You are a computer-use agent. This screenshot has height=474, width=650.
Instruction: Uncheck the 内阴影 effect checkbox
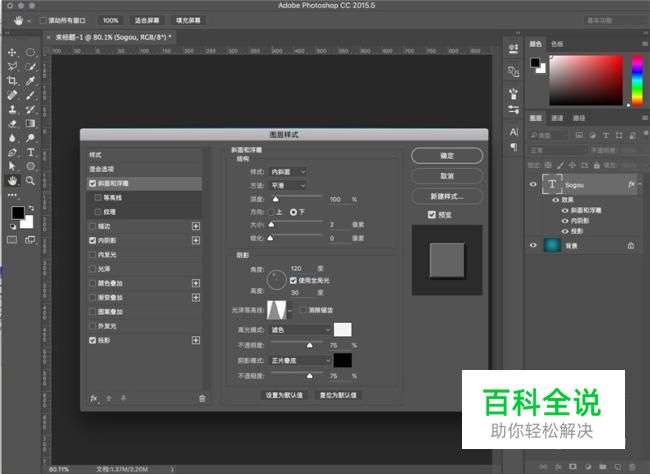pyautogui.click(x=92, y=241)
